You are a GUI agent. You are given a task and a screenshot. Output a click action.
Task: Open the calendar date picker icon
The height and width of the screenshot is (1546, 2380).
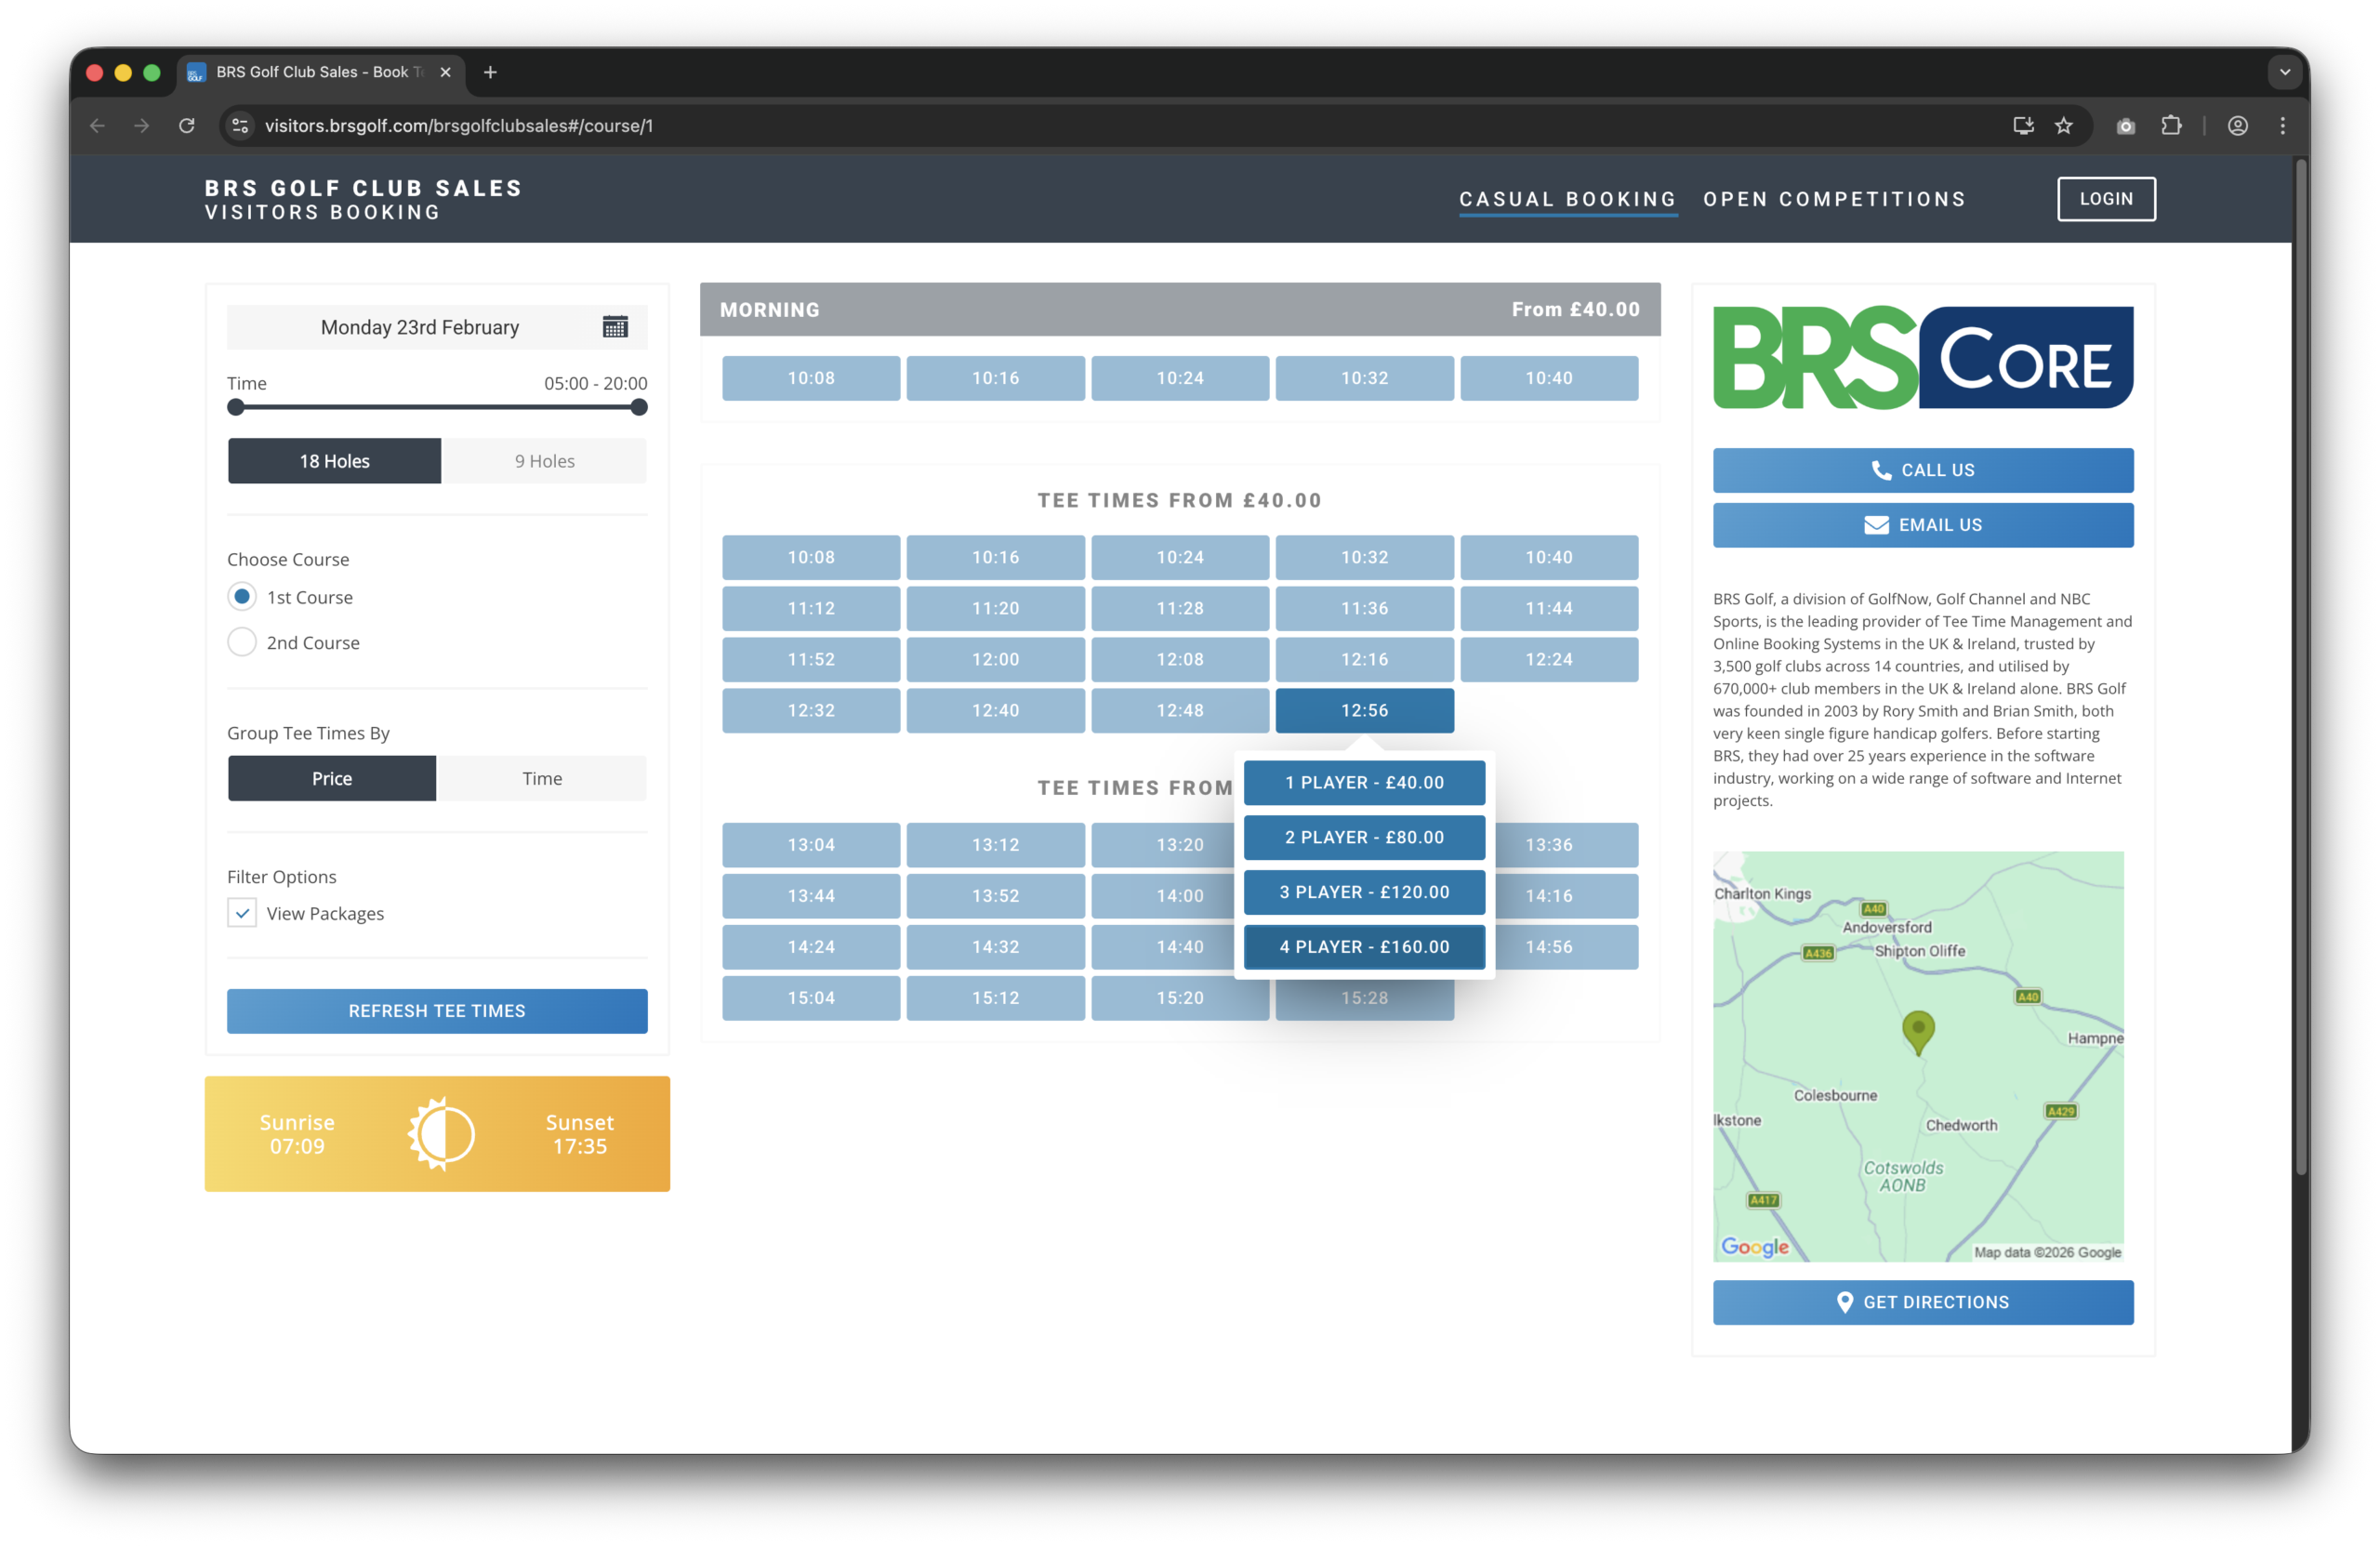click(615, 327)
